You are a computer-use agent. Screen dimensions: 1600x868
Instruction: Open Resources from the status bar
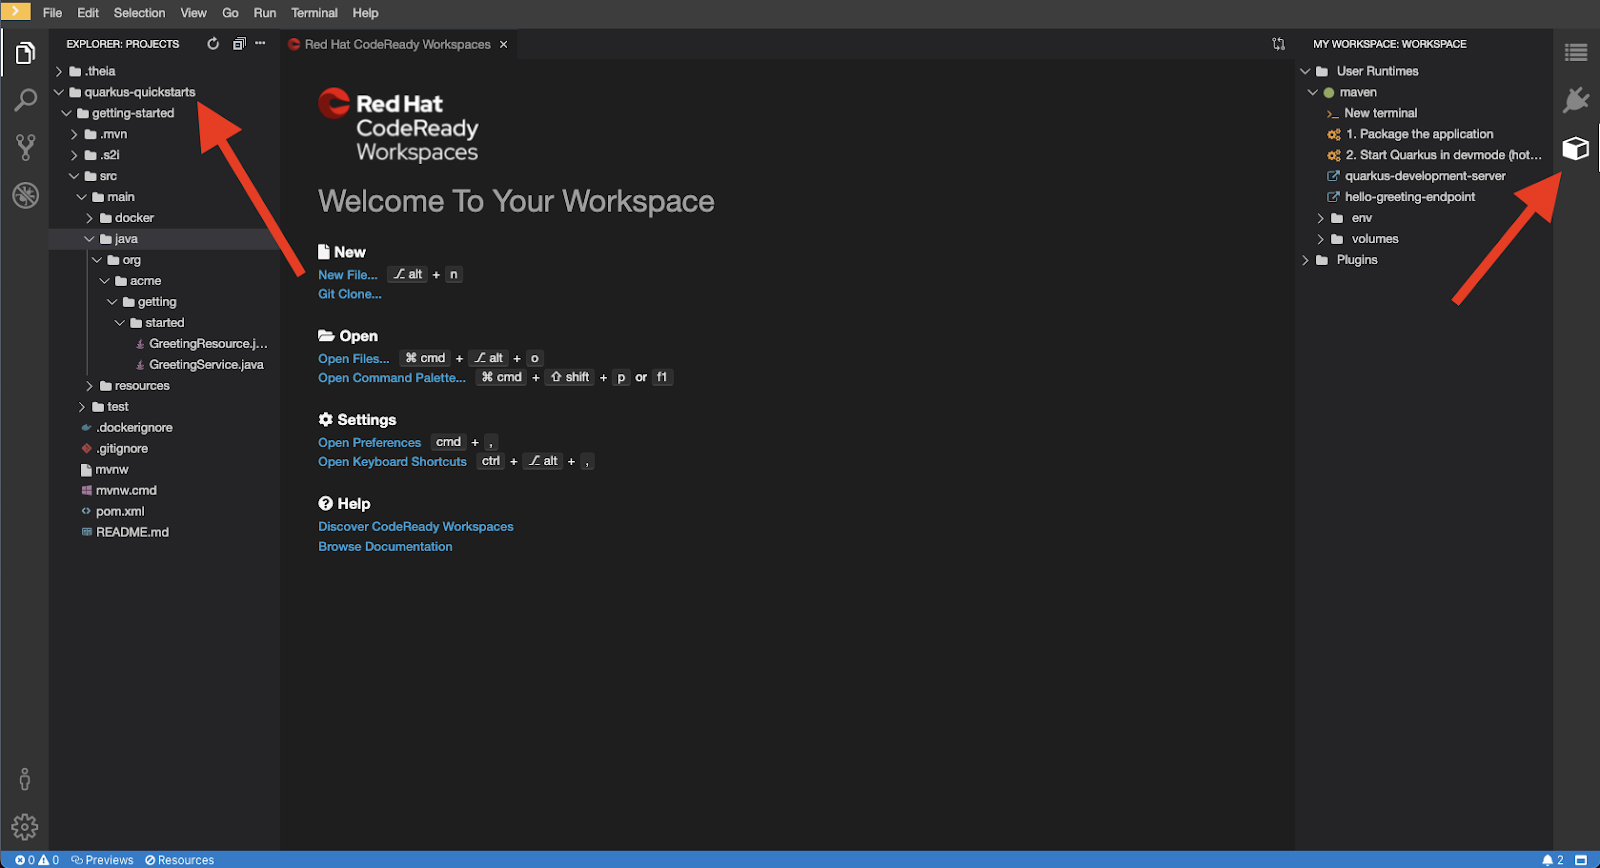[179, 860]
